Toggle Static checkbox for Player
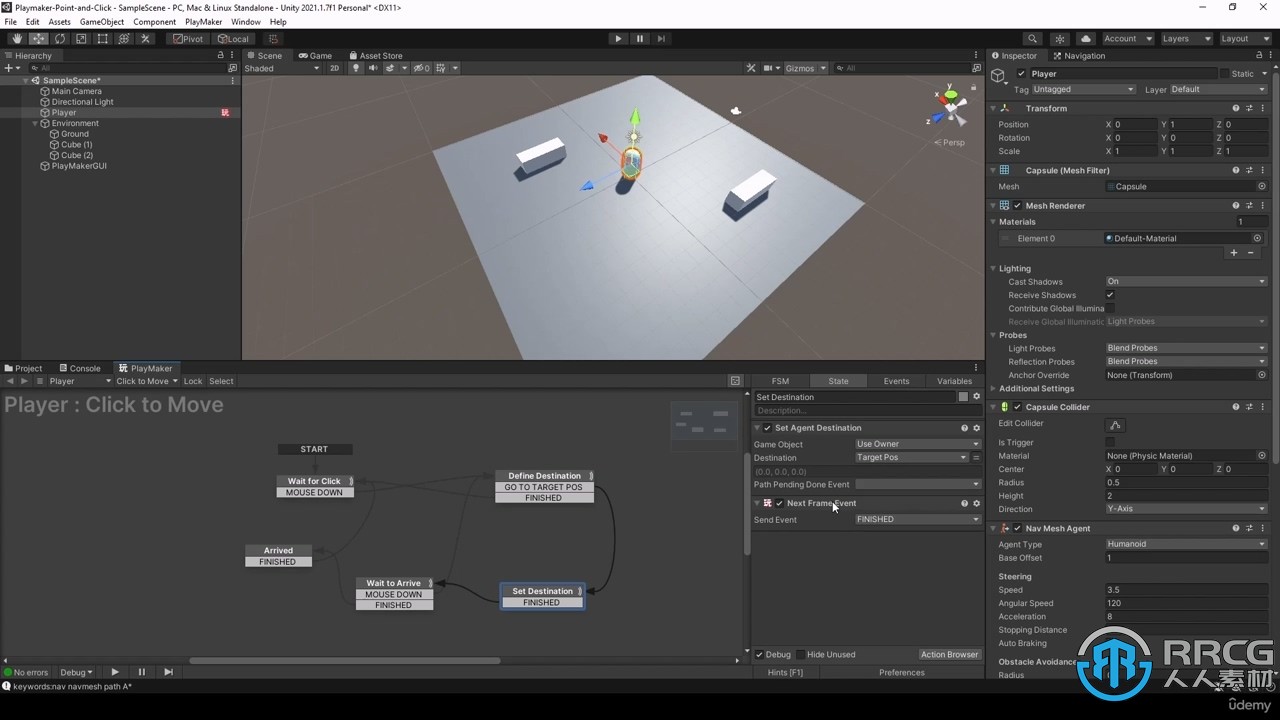1280x720 pixels. pyautogui.click(x=1225, y=73)
